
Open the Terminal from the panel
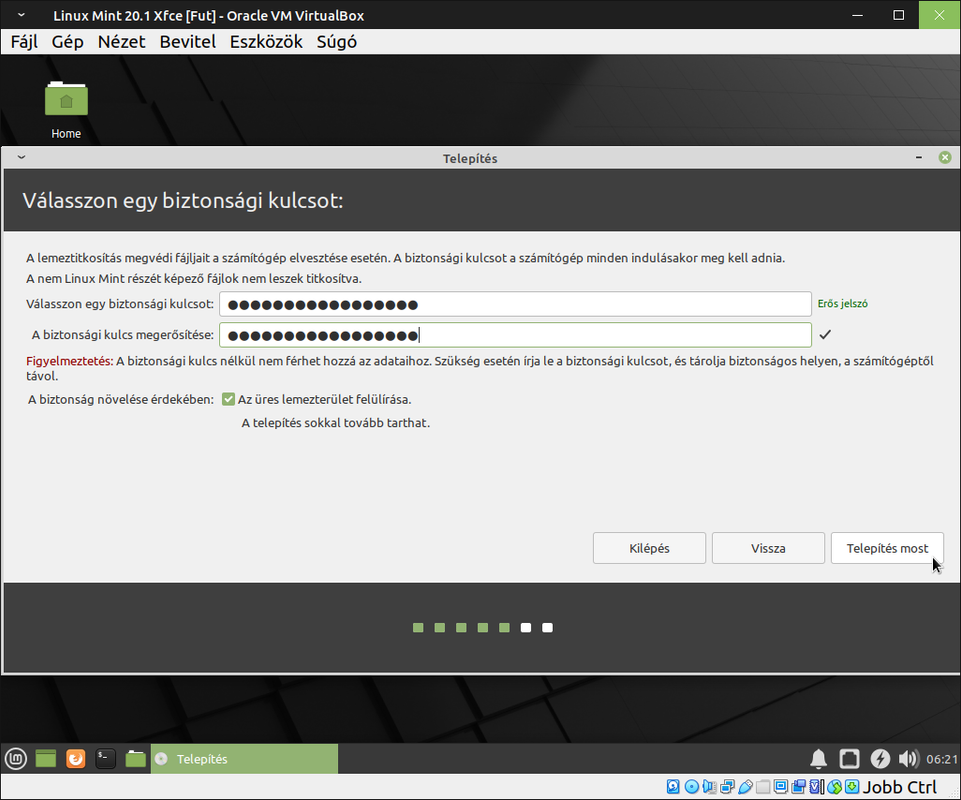pyautogui.click(x=105, y=759)
